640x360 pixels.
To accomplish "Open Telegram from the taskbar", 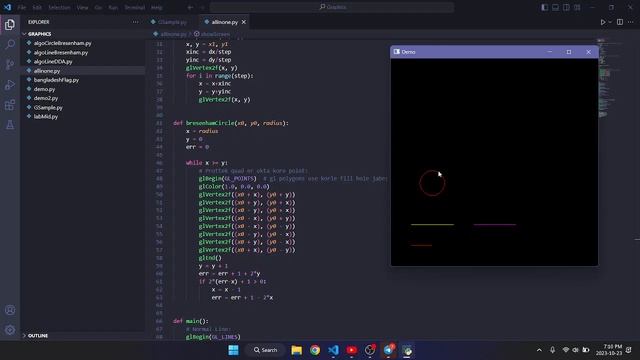I will (388, 350).
